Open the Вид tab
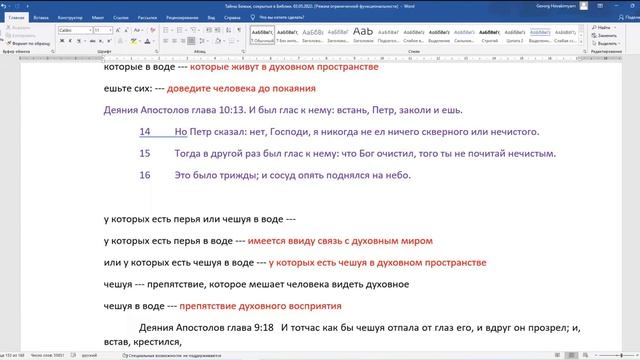The width and height of the screenshot is (640, 360). (211, 18)
